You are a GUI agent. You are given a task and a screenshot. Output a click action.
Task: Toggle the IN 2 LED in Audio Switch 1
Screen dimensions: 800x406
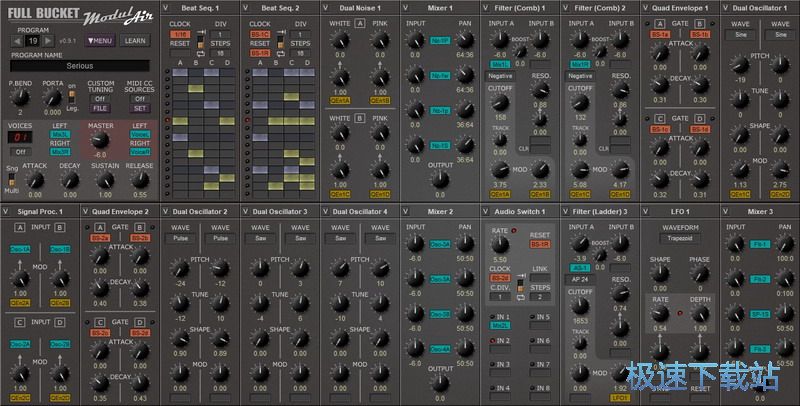tap(492, 340)
